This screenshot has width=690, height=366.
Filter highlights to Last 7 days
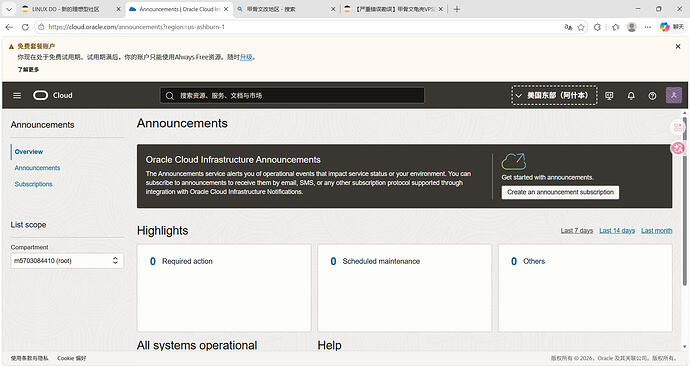click(576, 231)
